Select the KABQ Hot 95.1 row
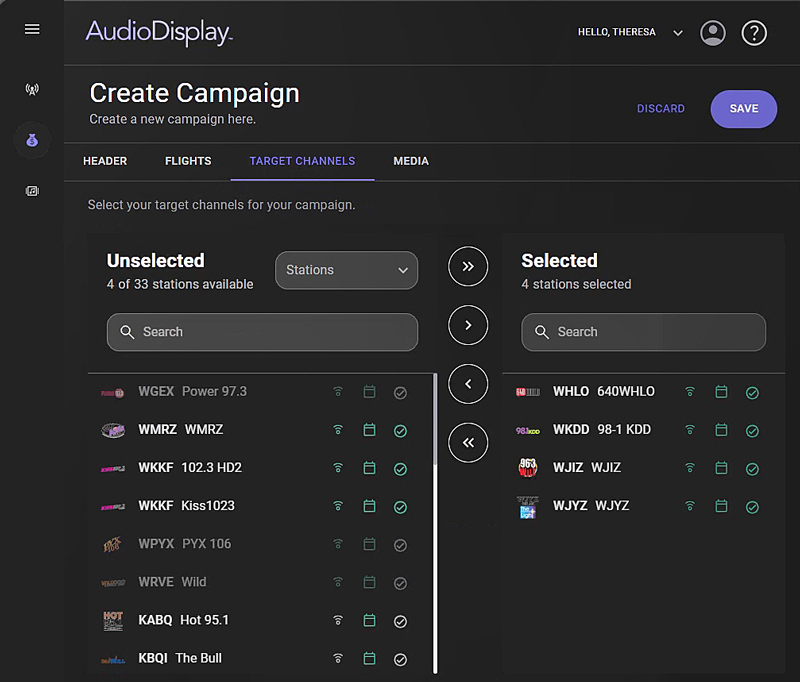 [260, 621]
